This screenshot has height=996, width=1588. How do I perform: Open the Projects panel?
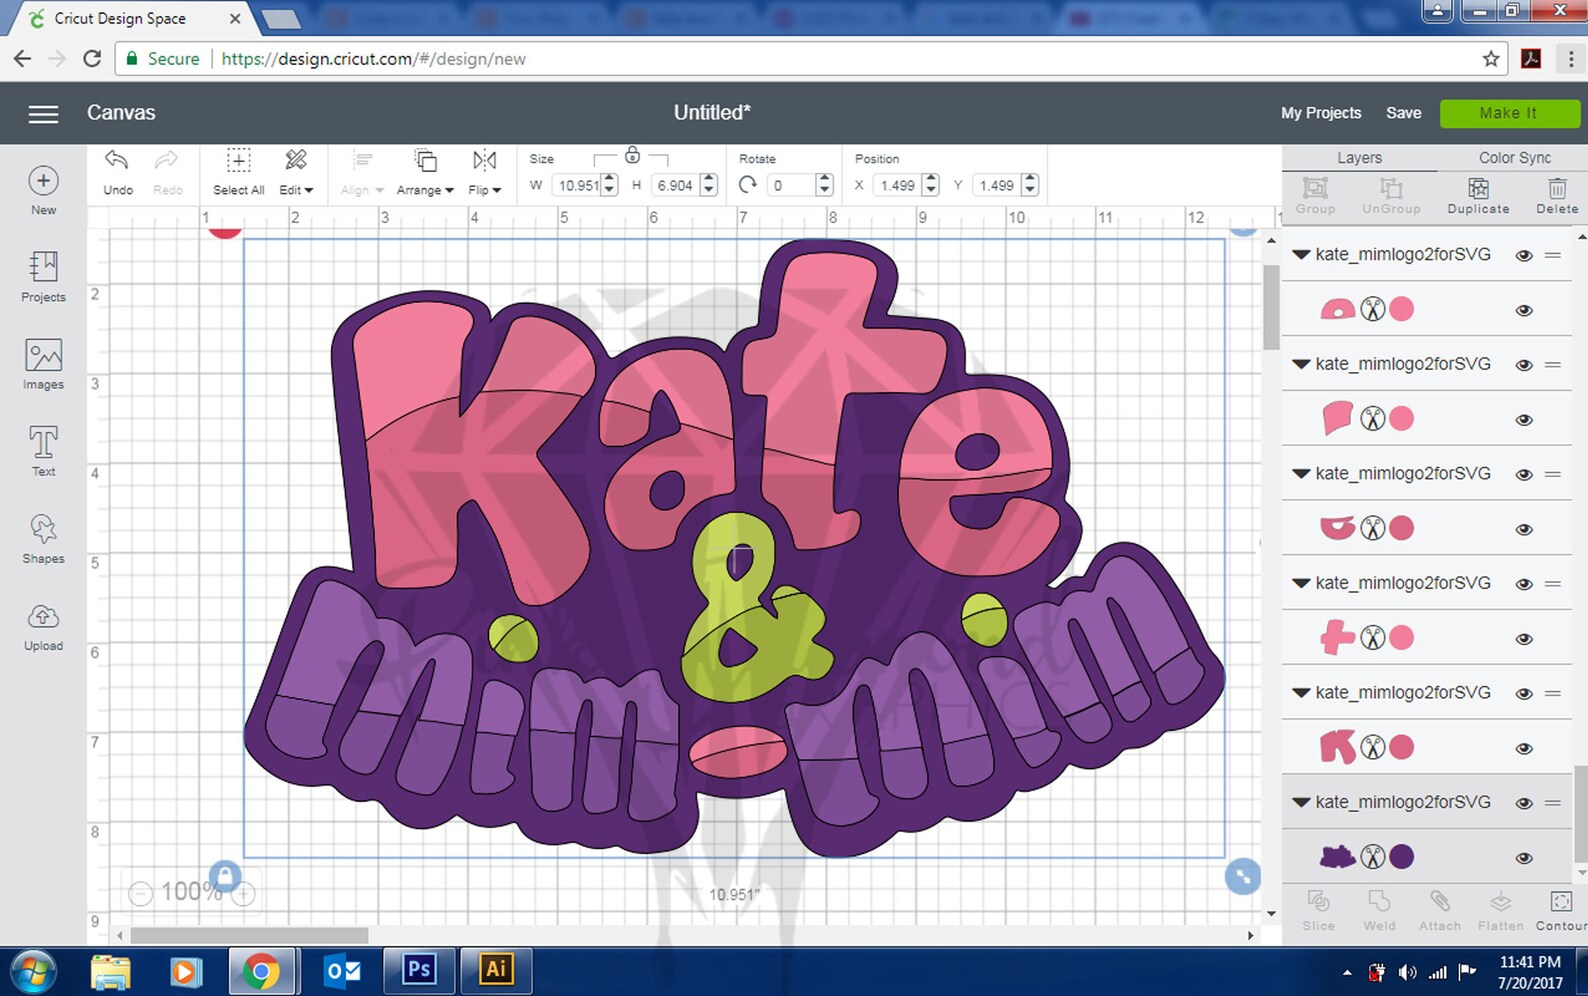tap(43, 277)
